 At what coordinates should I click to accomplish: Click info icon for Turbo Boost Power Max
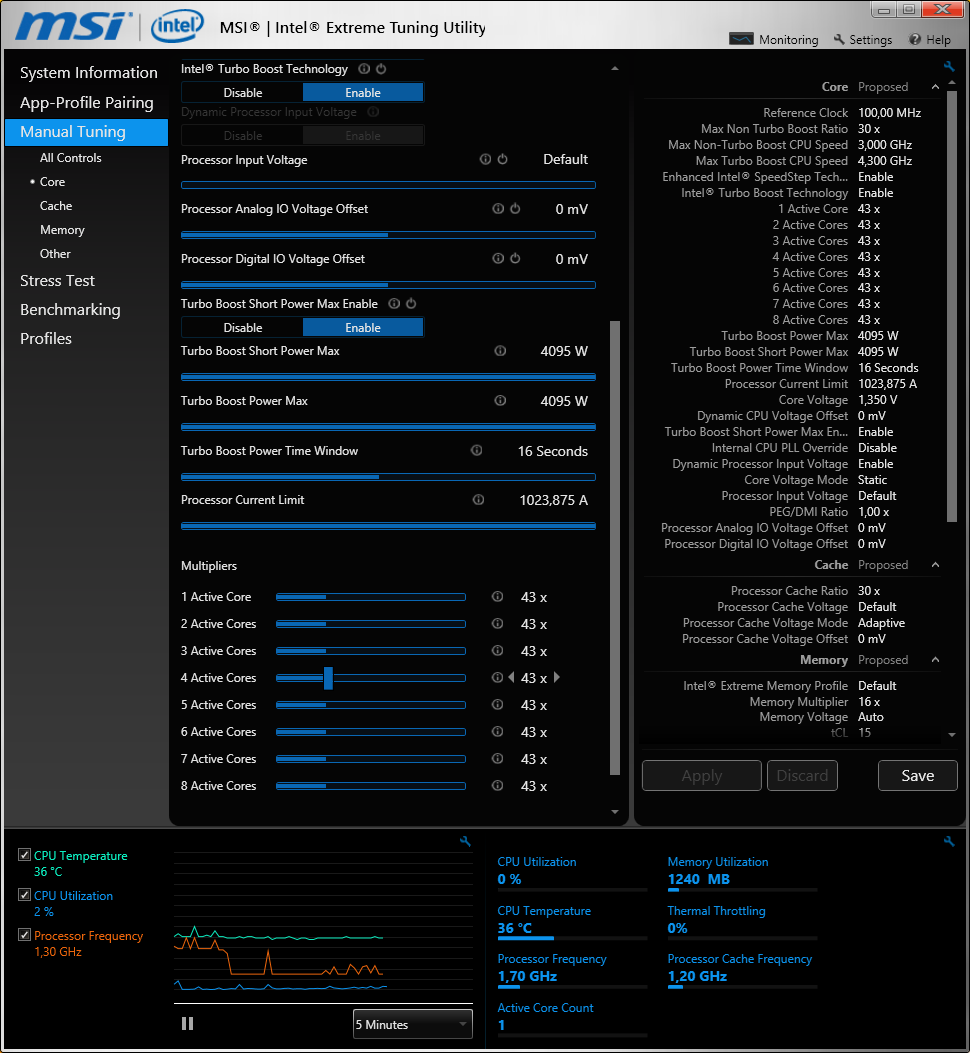tap(500, 400)
